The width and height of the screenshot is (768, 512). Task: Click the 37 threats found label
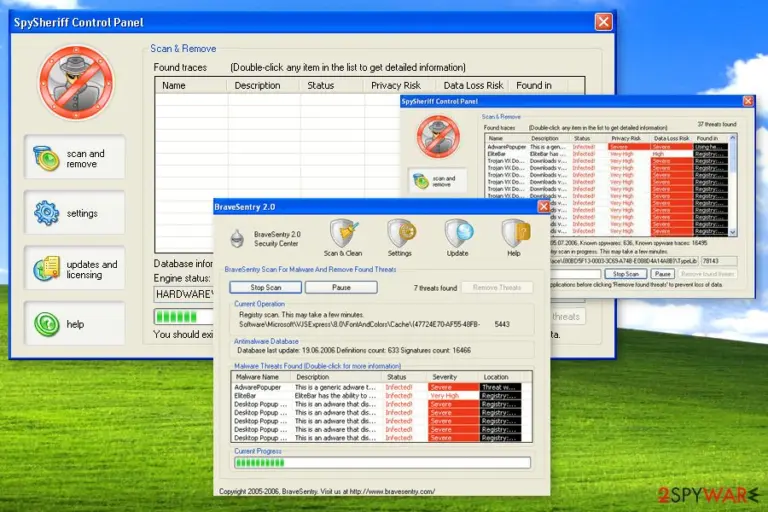pyautogui.click(x=717, y=124)
